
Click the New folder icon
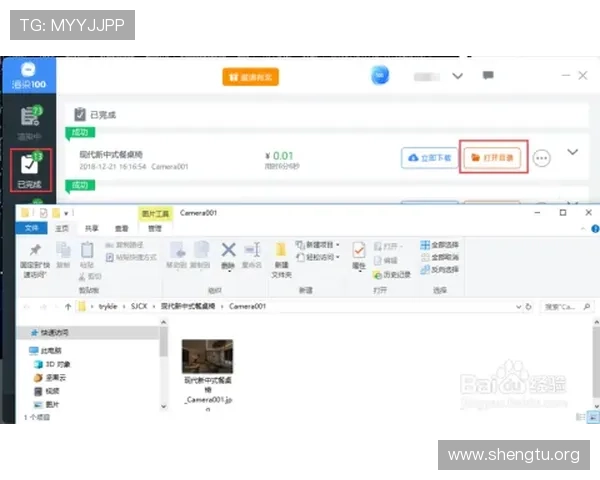pyautogui.click(x=281, y=250)
